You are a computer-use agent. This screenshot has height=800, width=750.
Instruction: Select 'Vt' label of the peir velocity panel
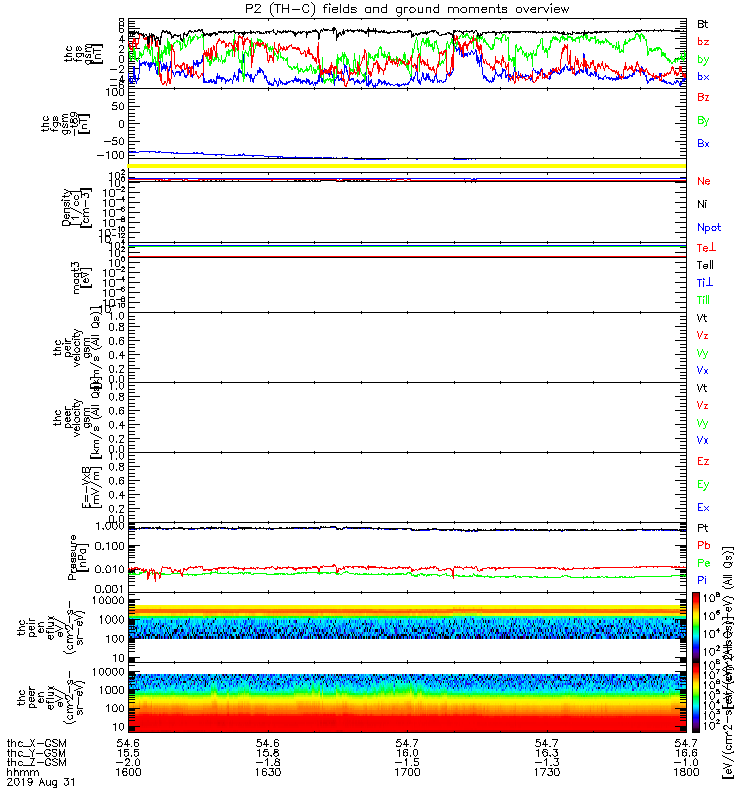pos(702,318)
